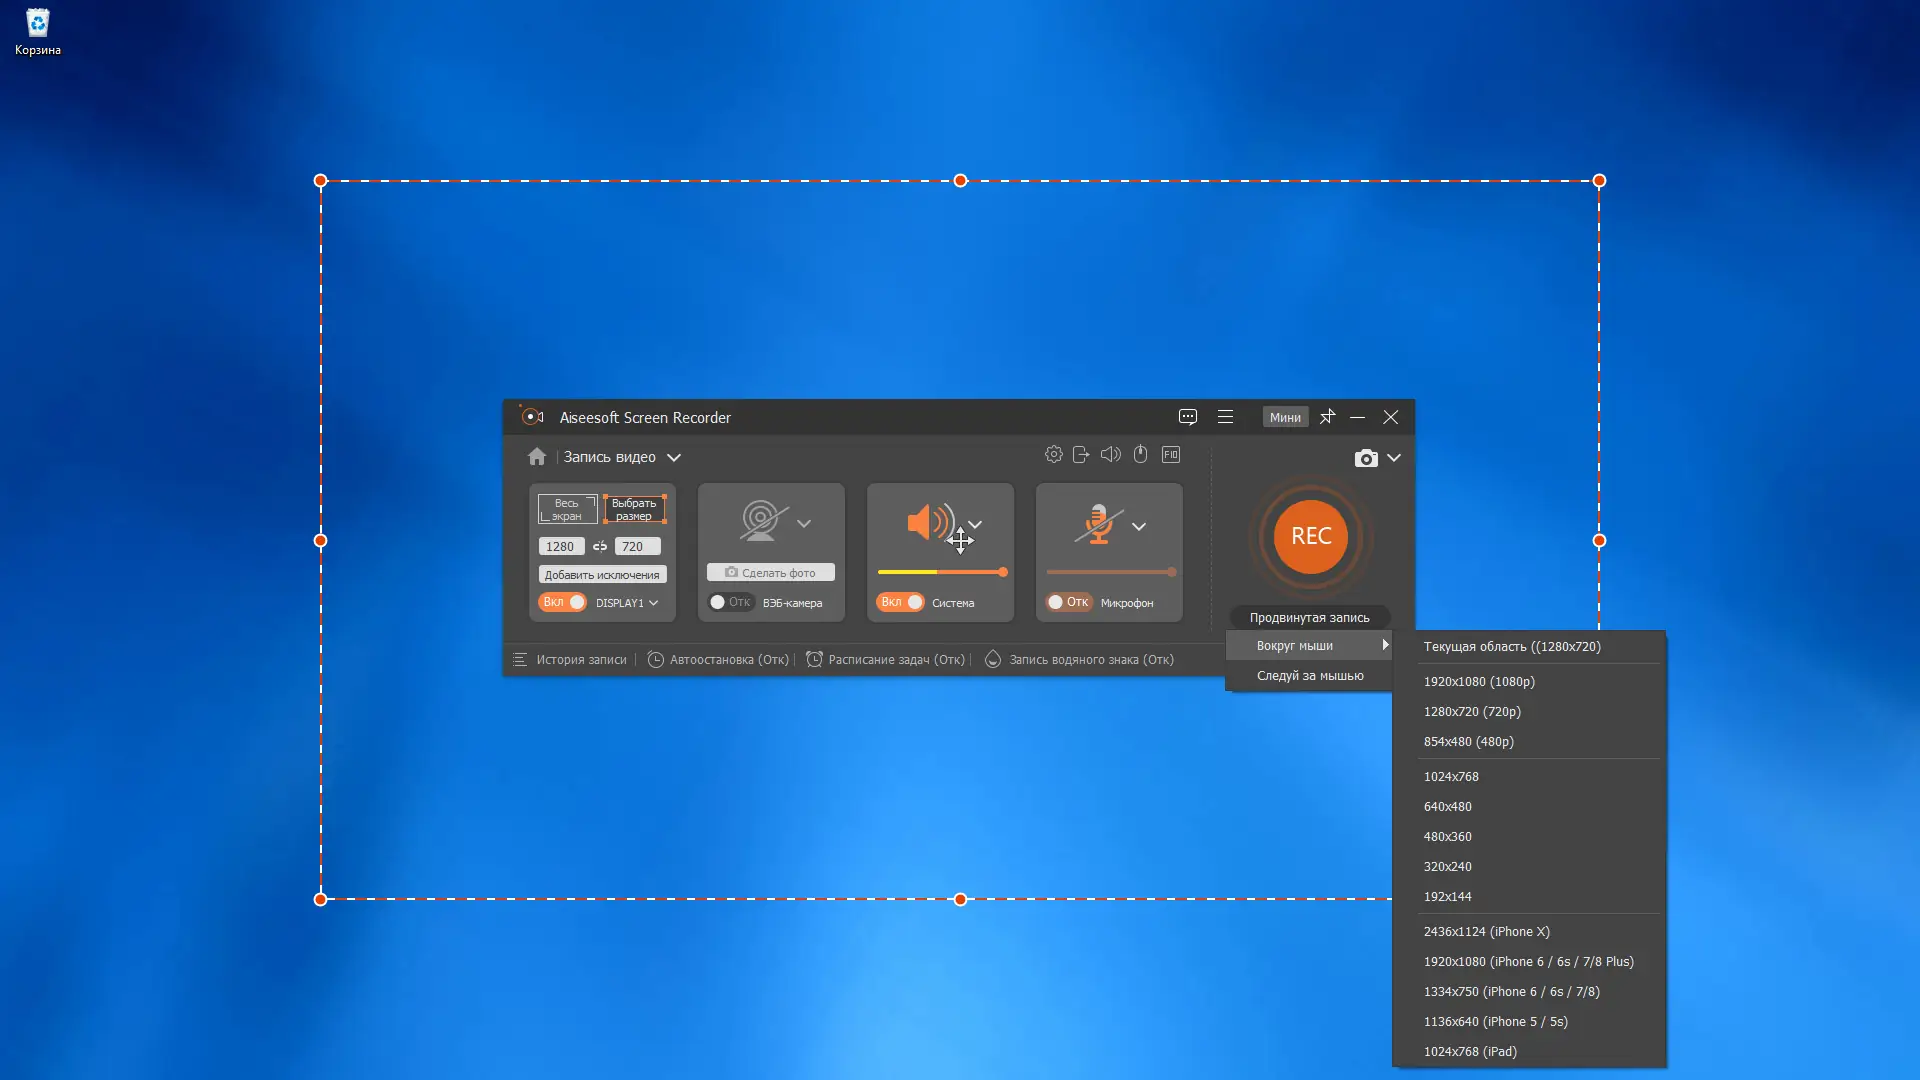
Task: Open recording settings gear icon
Action: (x=1053, y=455)
